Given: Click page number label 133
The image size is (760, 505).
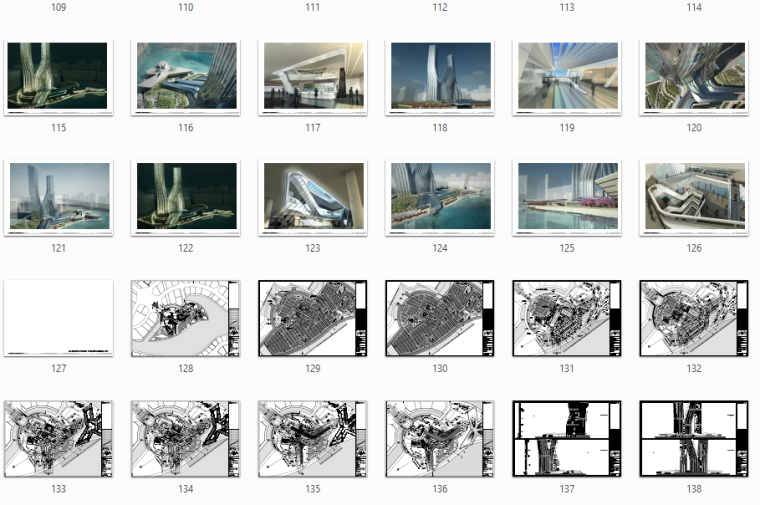Looking at the screenshot, I should coord(59,489).
